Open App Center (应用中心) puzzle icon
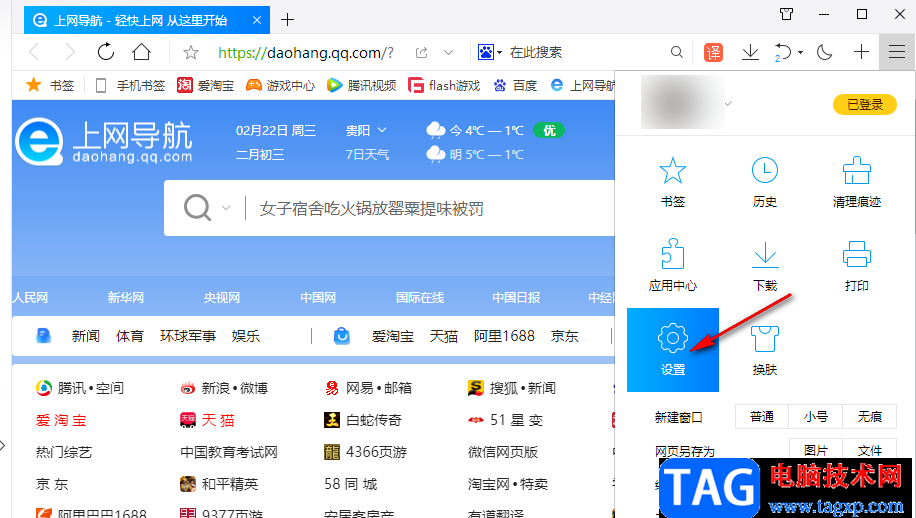Image resolution: width=916 pixels, height=518 pixels. tap(672, 265)
